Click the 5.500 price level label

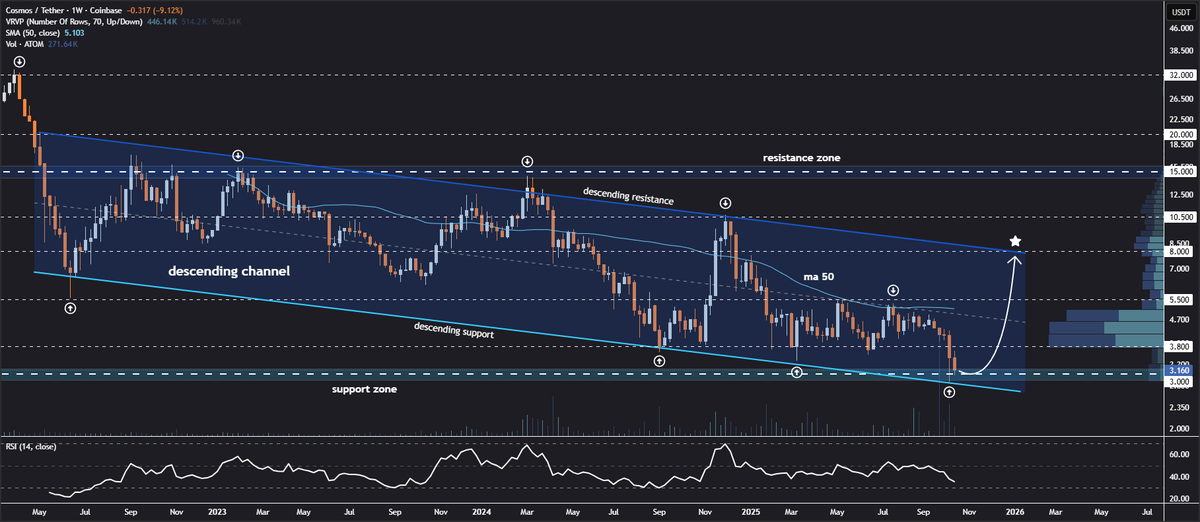(x=1177, y=299)
